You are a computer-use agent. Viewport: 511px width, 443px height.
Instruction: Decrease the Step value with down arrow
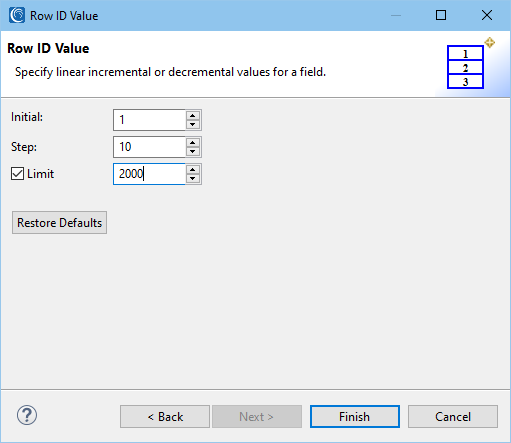pyautogui.click(x=193, y=151)
